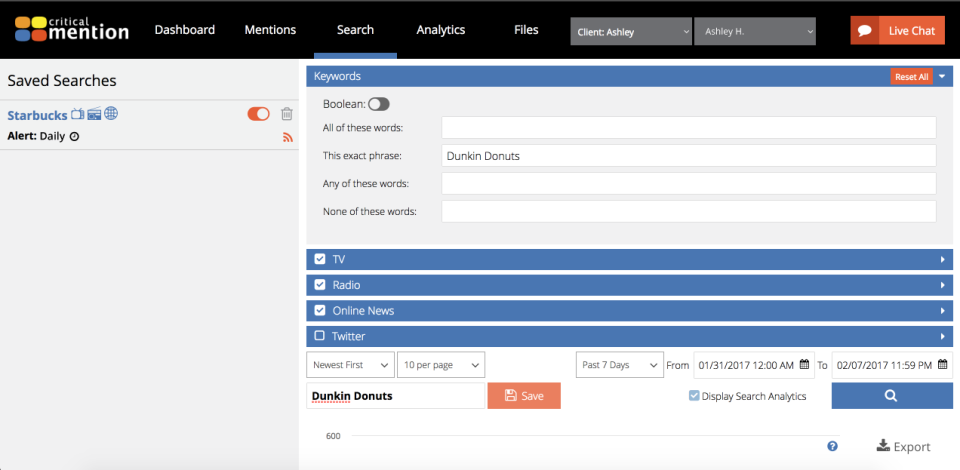This screenshot has width=960, height=470.
Task: Click the All of these words field
Action: [689, 127]
